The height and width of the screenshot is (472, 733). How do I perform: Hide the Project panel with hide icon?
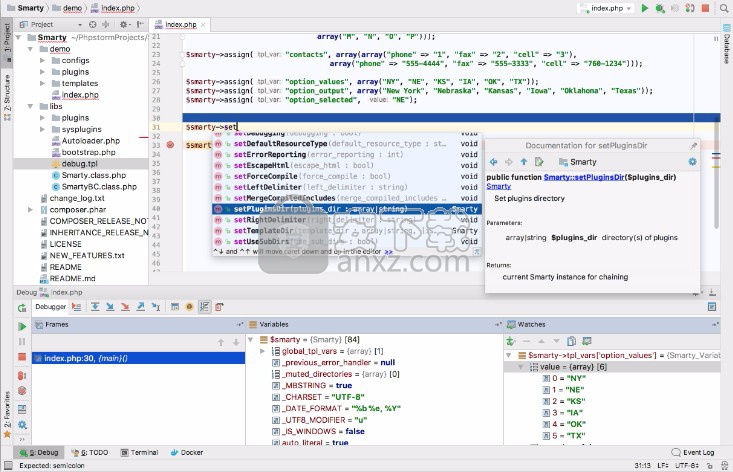[140, 24]
